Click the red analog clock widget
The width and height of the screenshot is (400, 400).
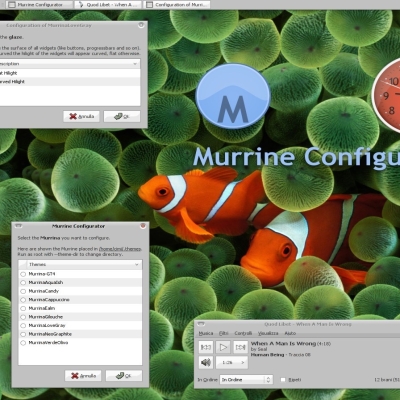tap(386, 95)
